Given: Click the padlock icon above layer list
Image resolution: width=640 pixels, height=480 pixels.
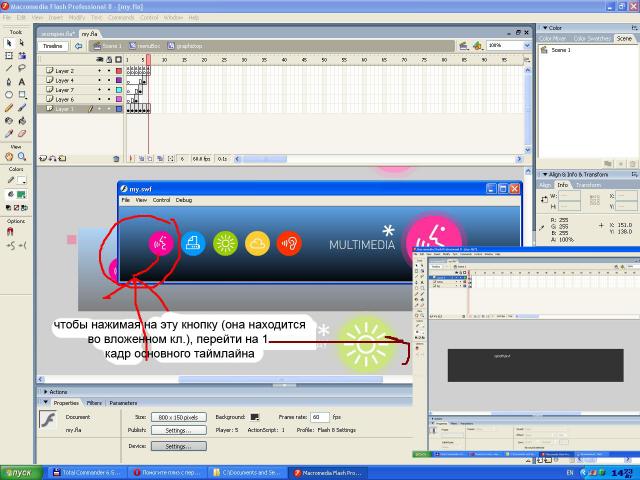Looking at the screenshot, I should 109,60.
